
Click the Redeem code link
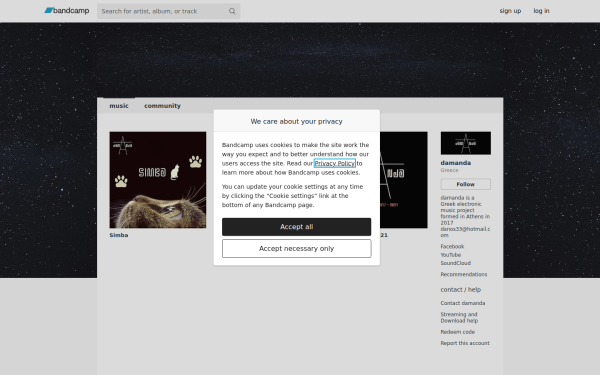pos(458,332)
